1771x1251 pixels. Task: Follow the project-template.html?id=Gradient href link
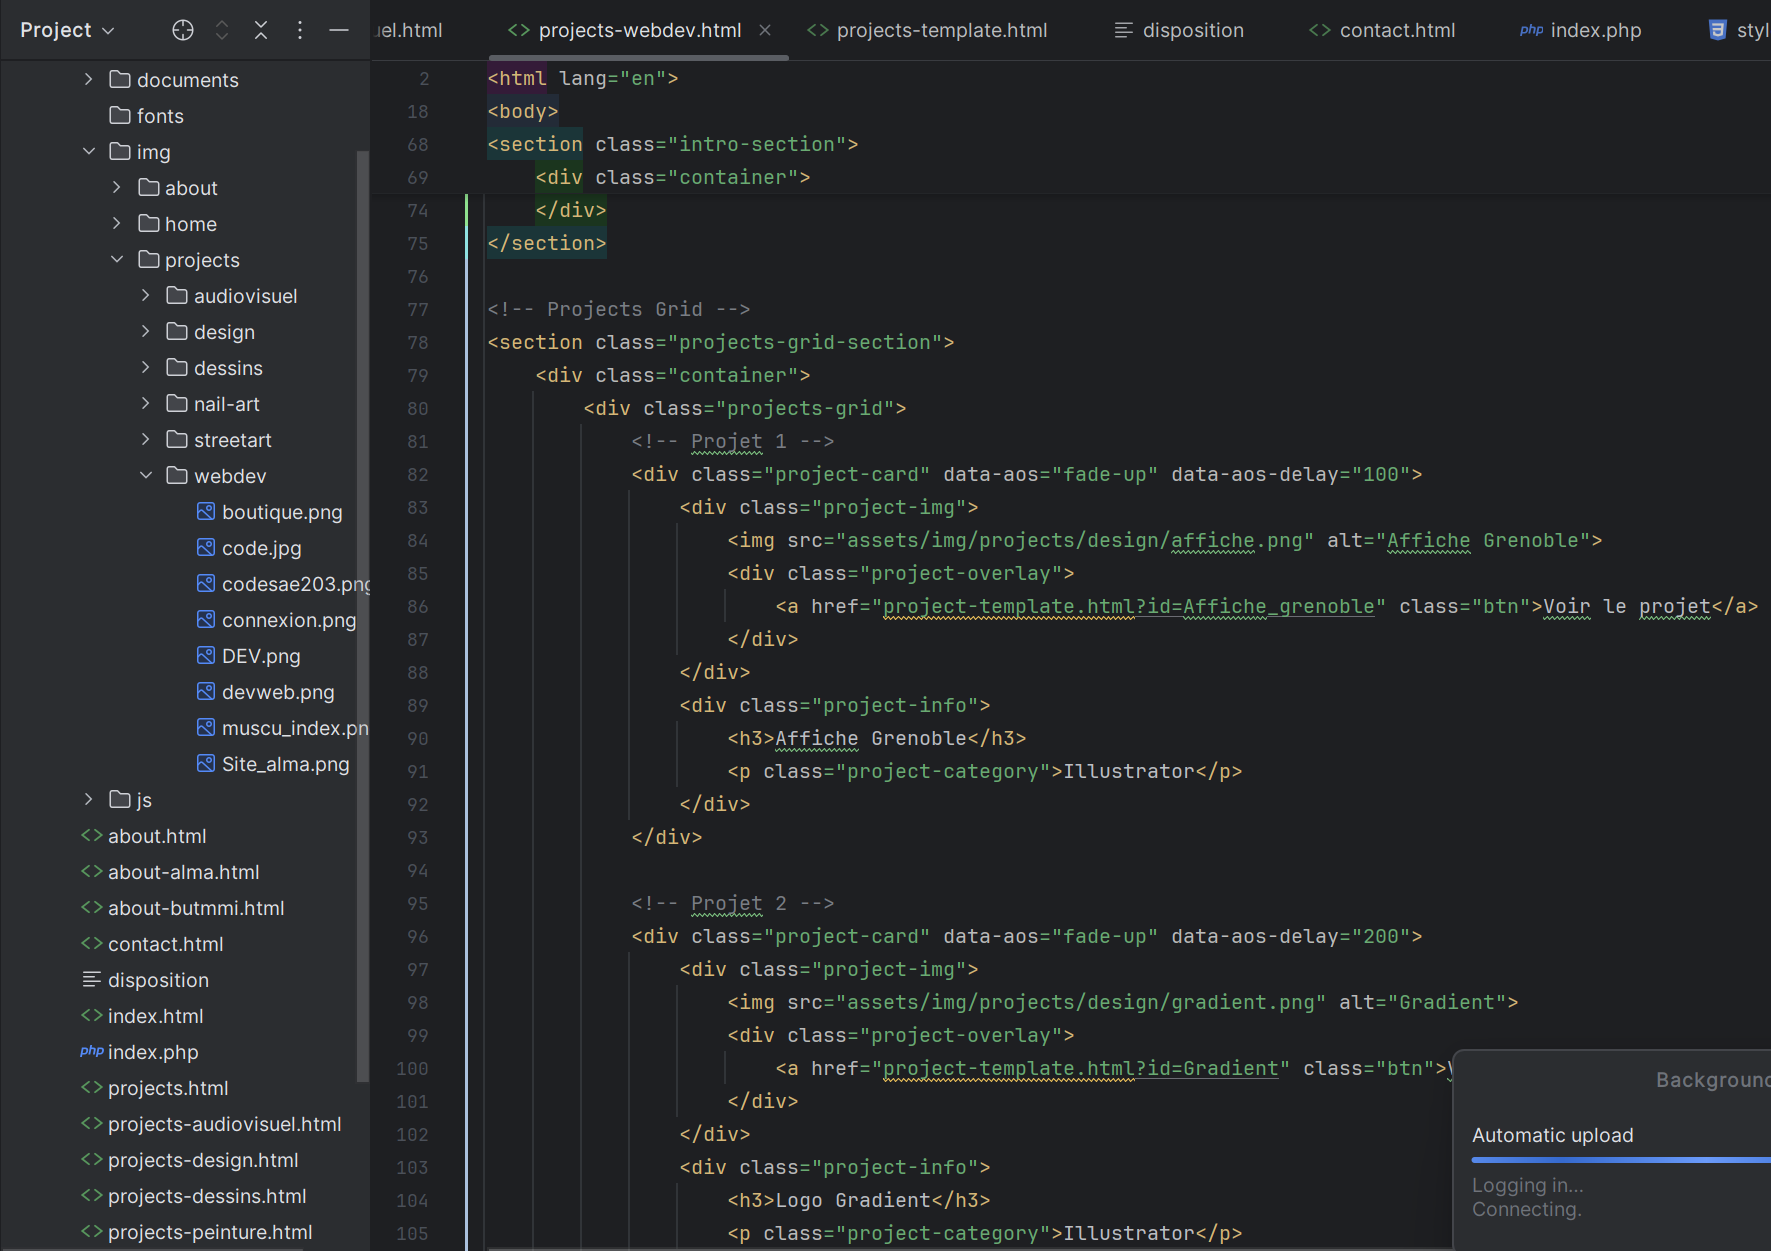click(1080, 1068)
